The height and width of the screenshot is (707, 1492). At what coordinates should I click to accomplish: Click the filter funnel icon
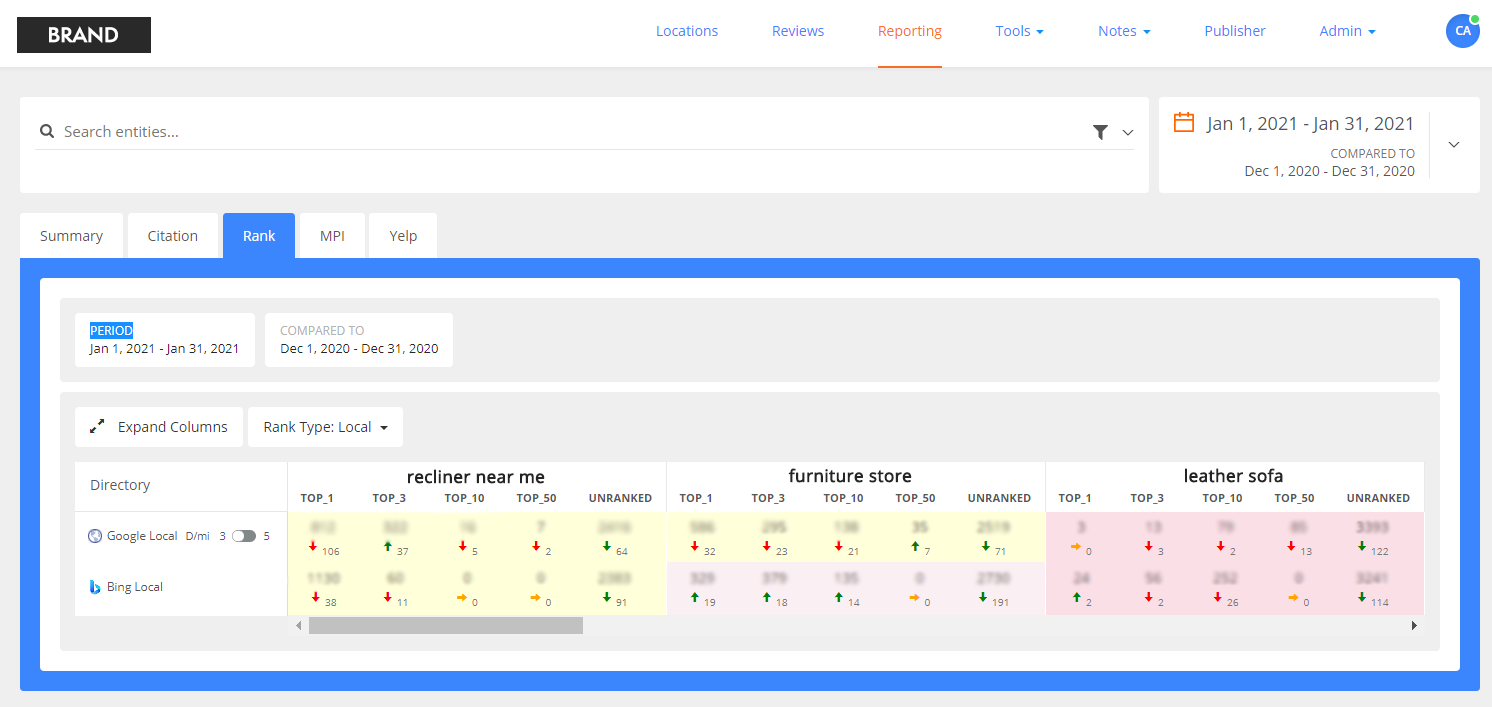coord(1100,132)
